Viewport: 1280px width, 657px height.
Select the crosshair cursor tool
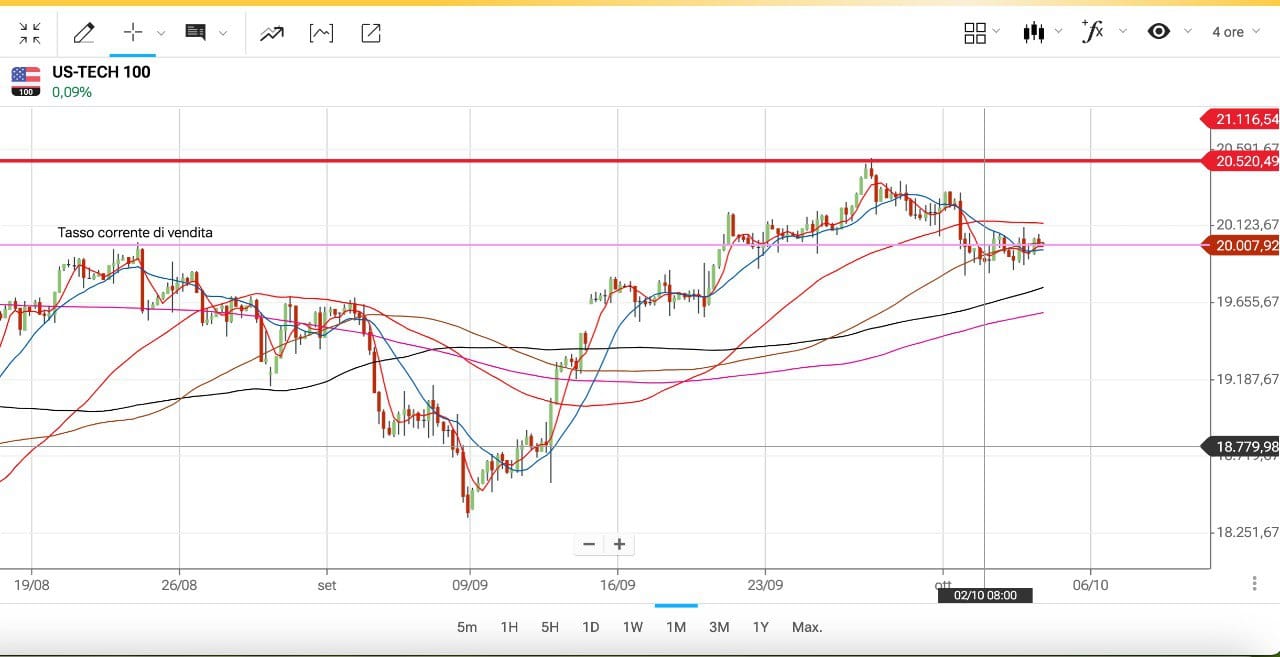tap(133, 33)
